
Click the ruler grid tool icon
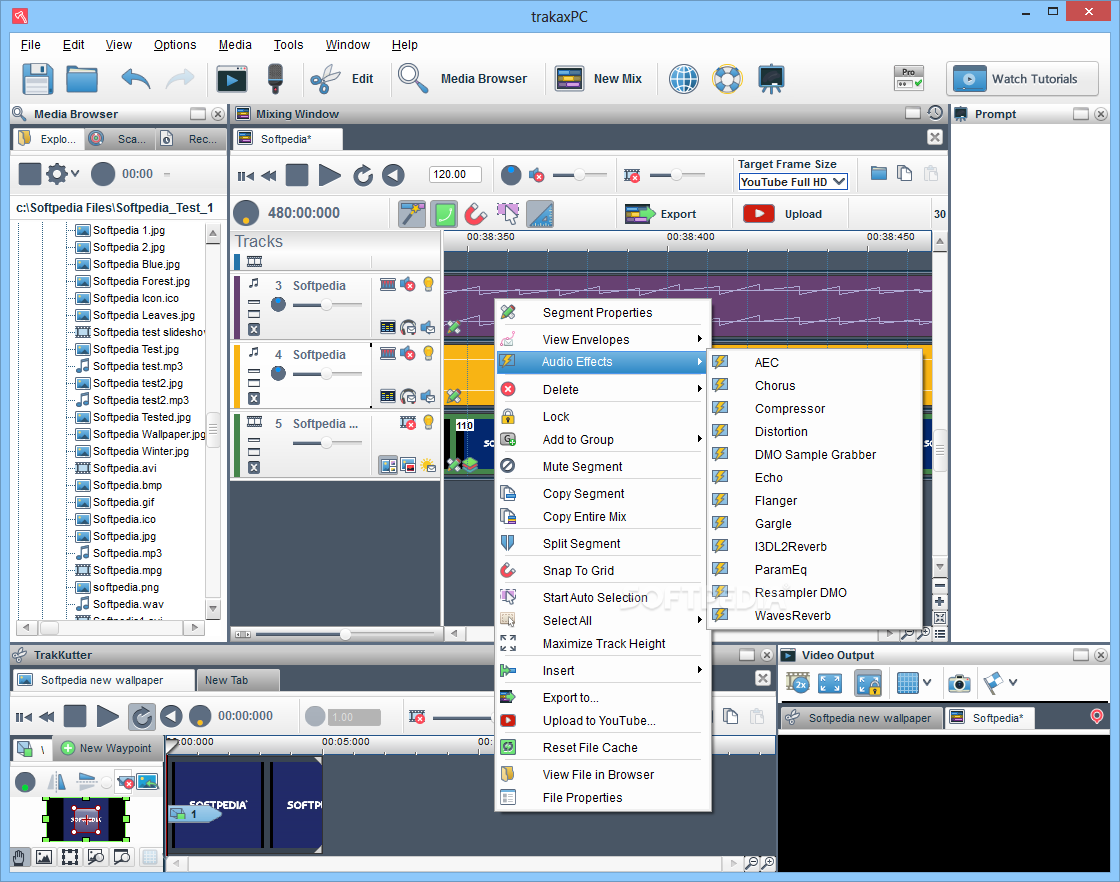tap(540, 214)
